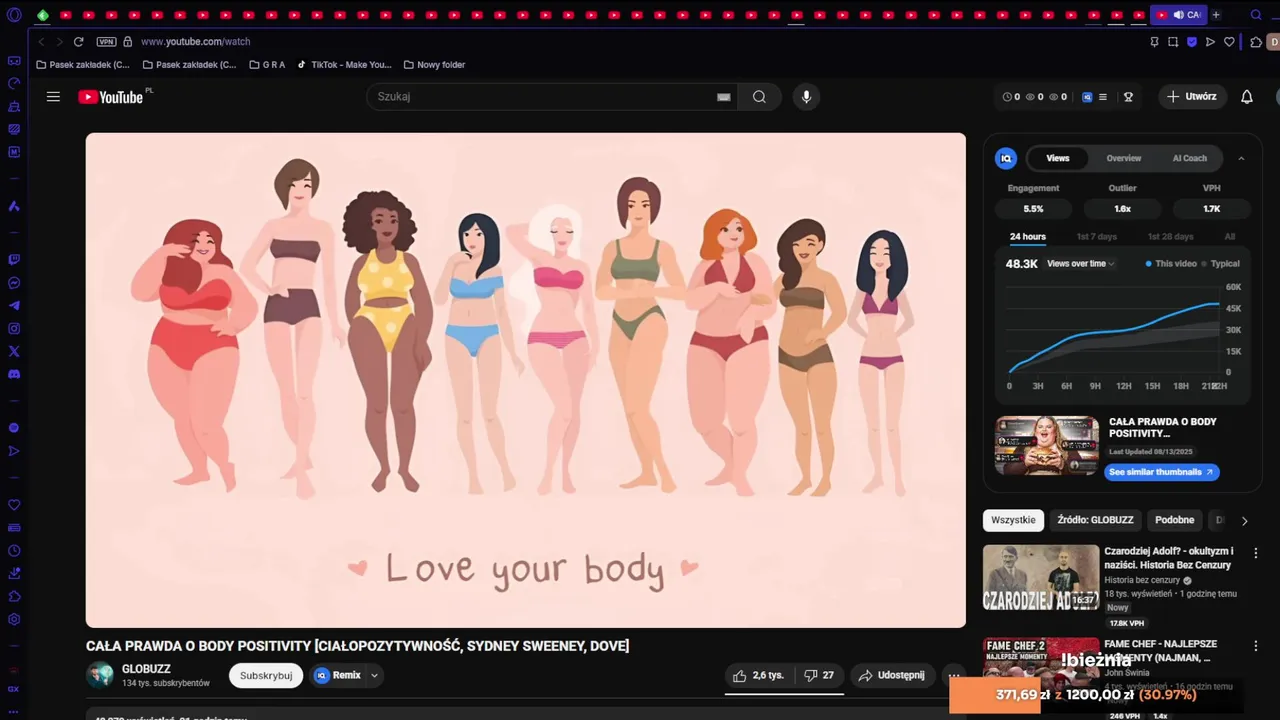Click the Subskrybuj button

266,675
